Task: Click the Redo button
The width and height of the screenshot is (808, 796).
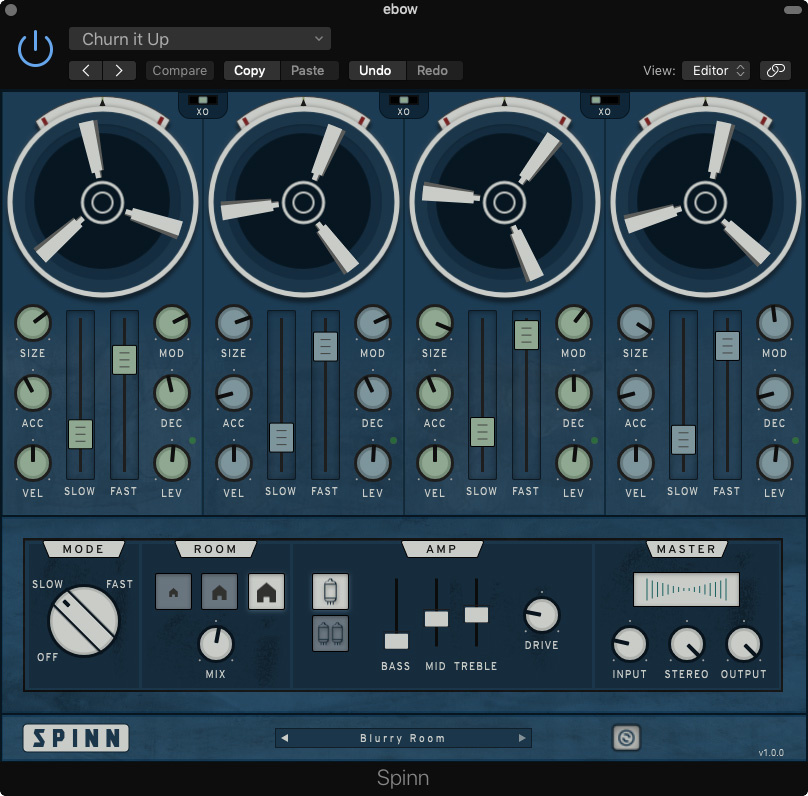Action: (x=432, y=71)
